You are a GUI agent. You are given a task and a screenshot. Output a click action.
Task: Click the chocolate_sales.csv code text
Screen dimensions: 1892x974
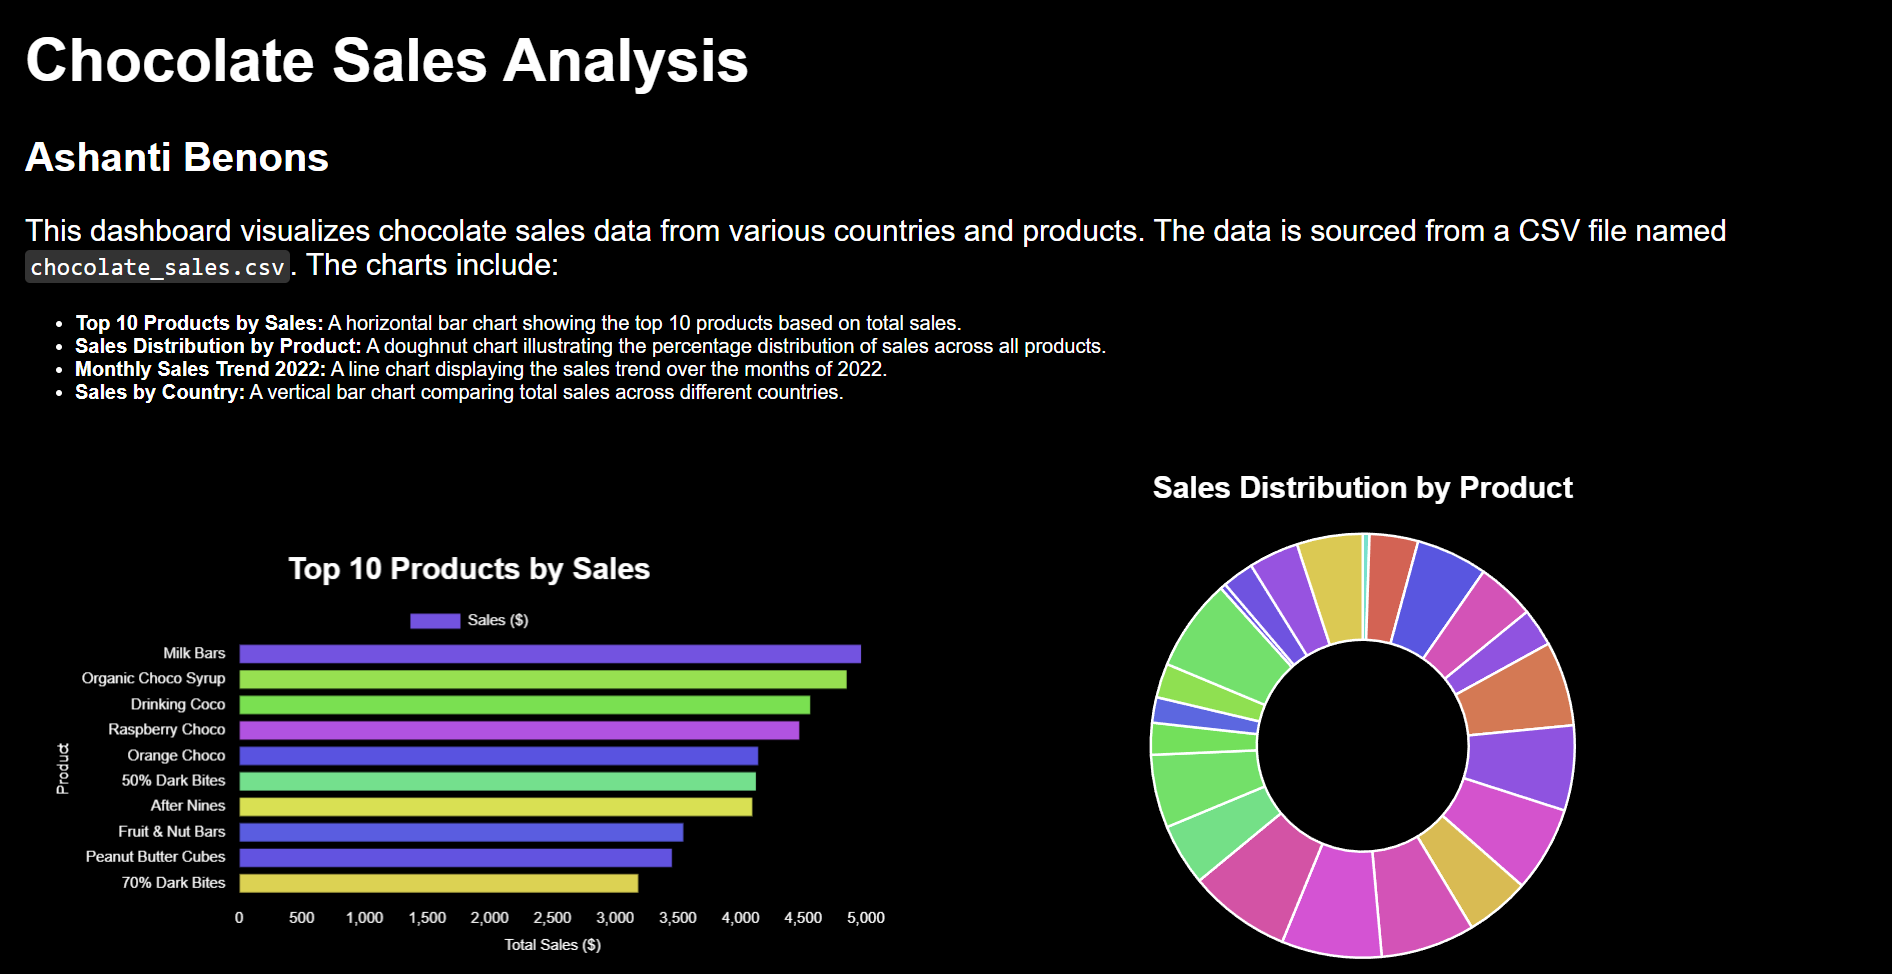157,267
